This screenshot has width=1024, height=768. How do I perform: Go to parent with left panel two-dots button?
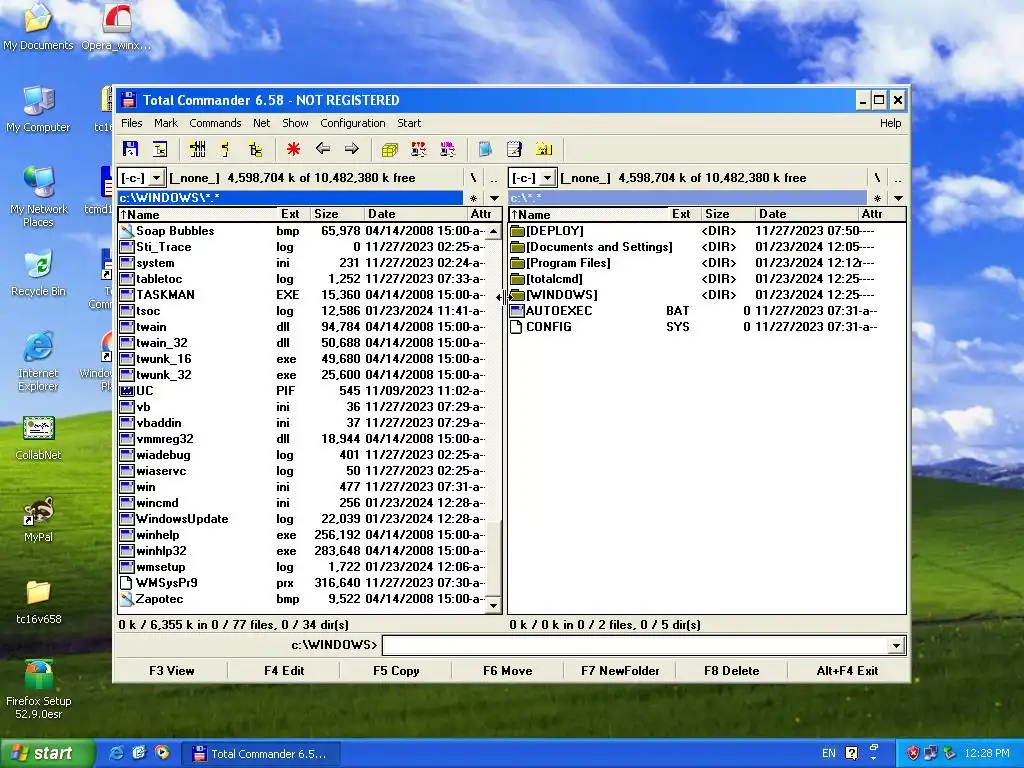[494, 178]
